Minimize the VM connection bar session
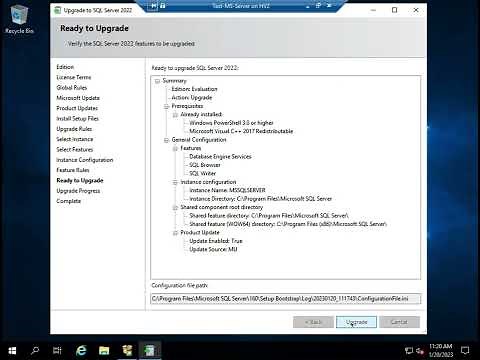Screen dimensions: 480x360 click(308, 6)
